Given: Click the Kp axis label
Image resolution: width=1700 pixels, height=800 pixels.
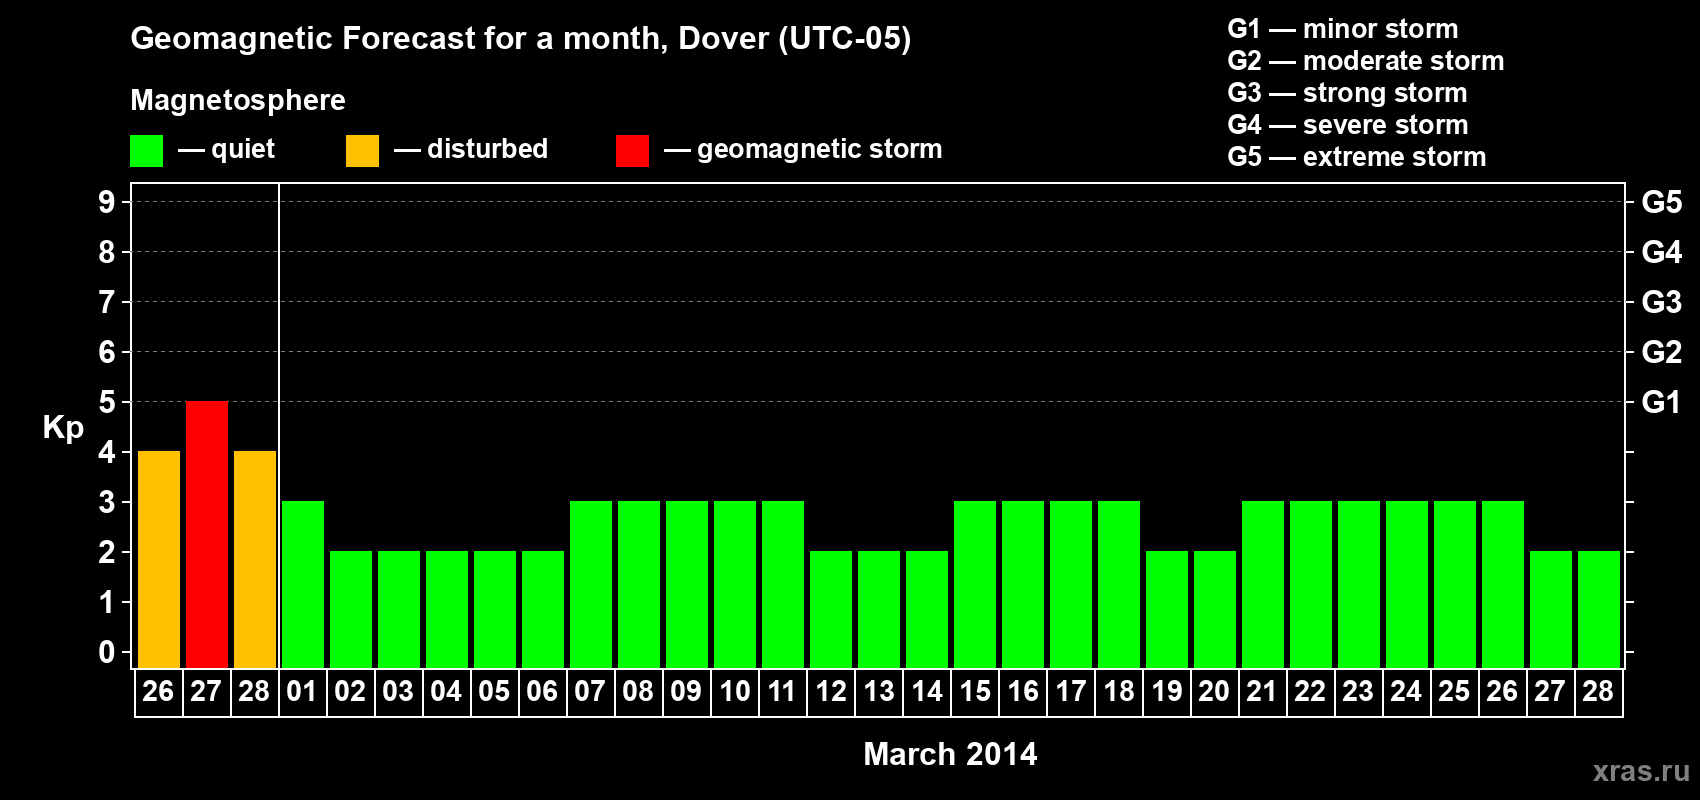Looking at the screenshot, I should tap(63, 428).
